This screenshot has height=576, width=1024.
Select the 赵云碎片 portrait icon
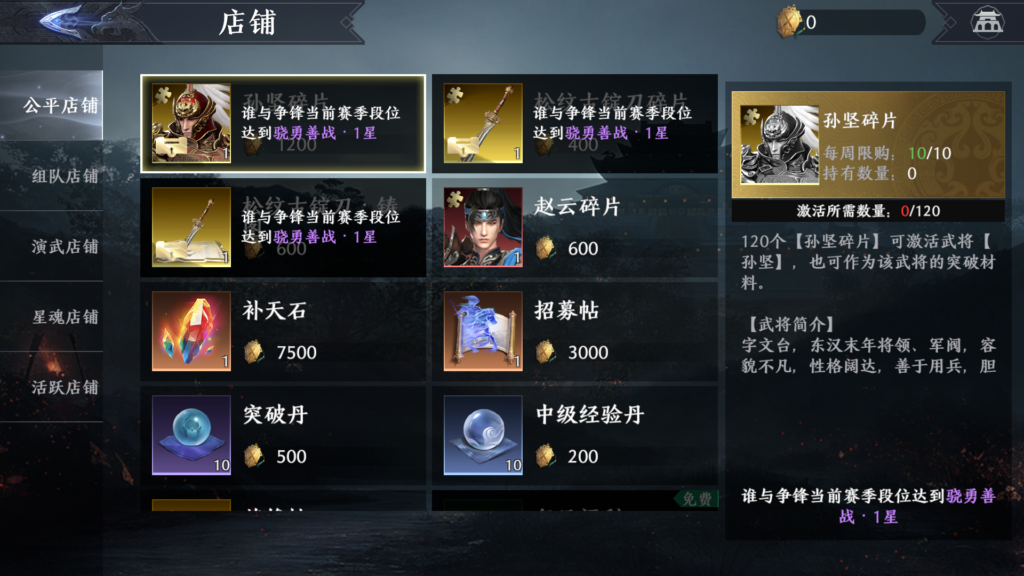coord(483,227)
